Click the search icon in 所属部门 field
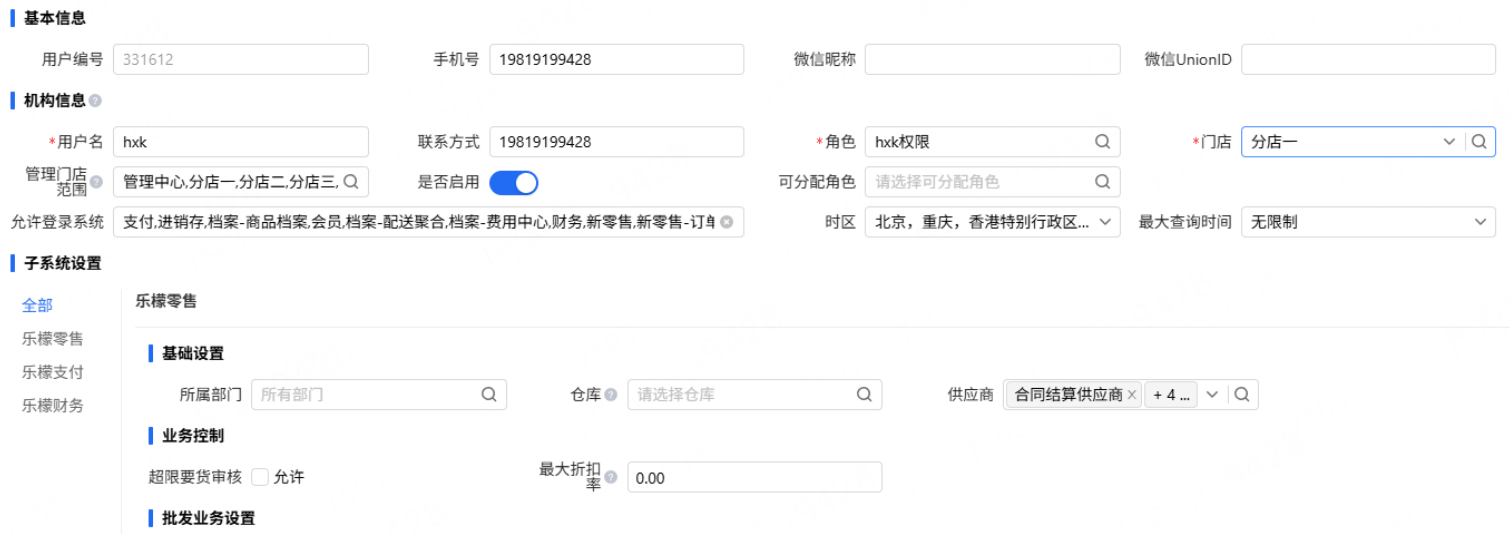1510x534 pixels. (489, 395)
